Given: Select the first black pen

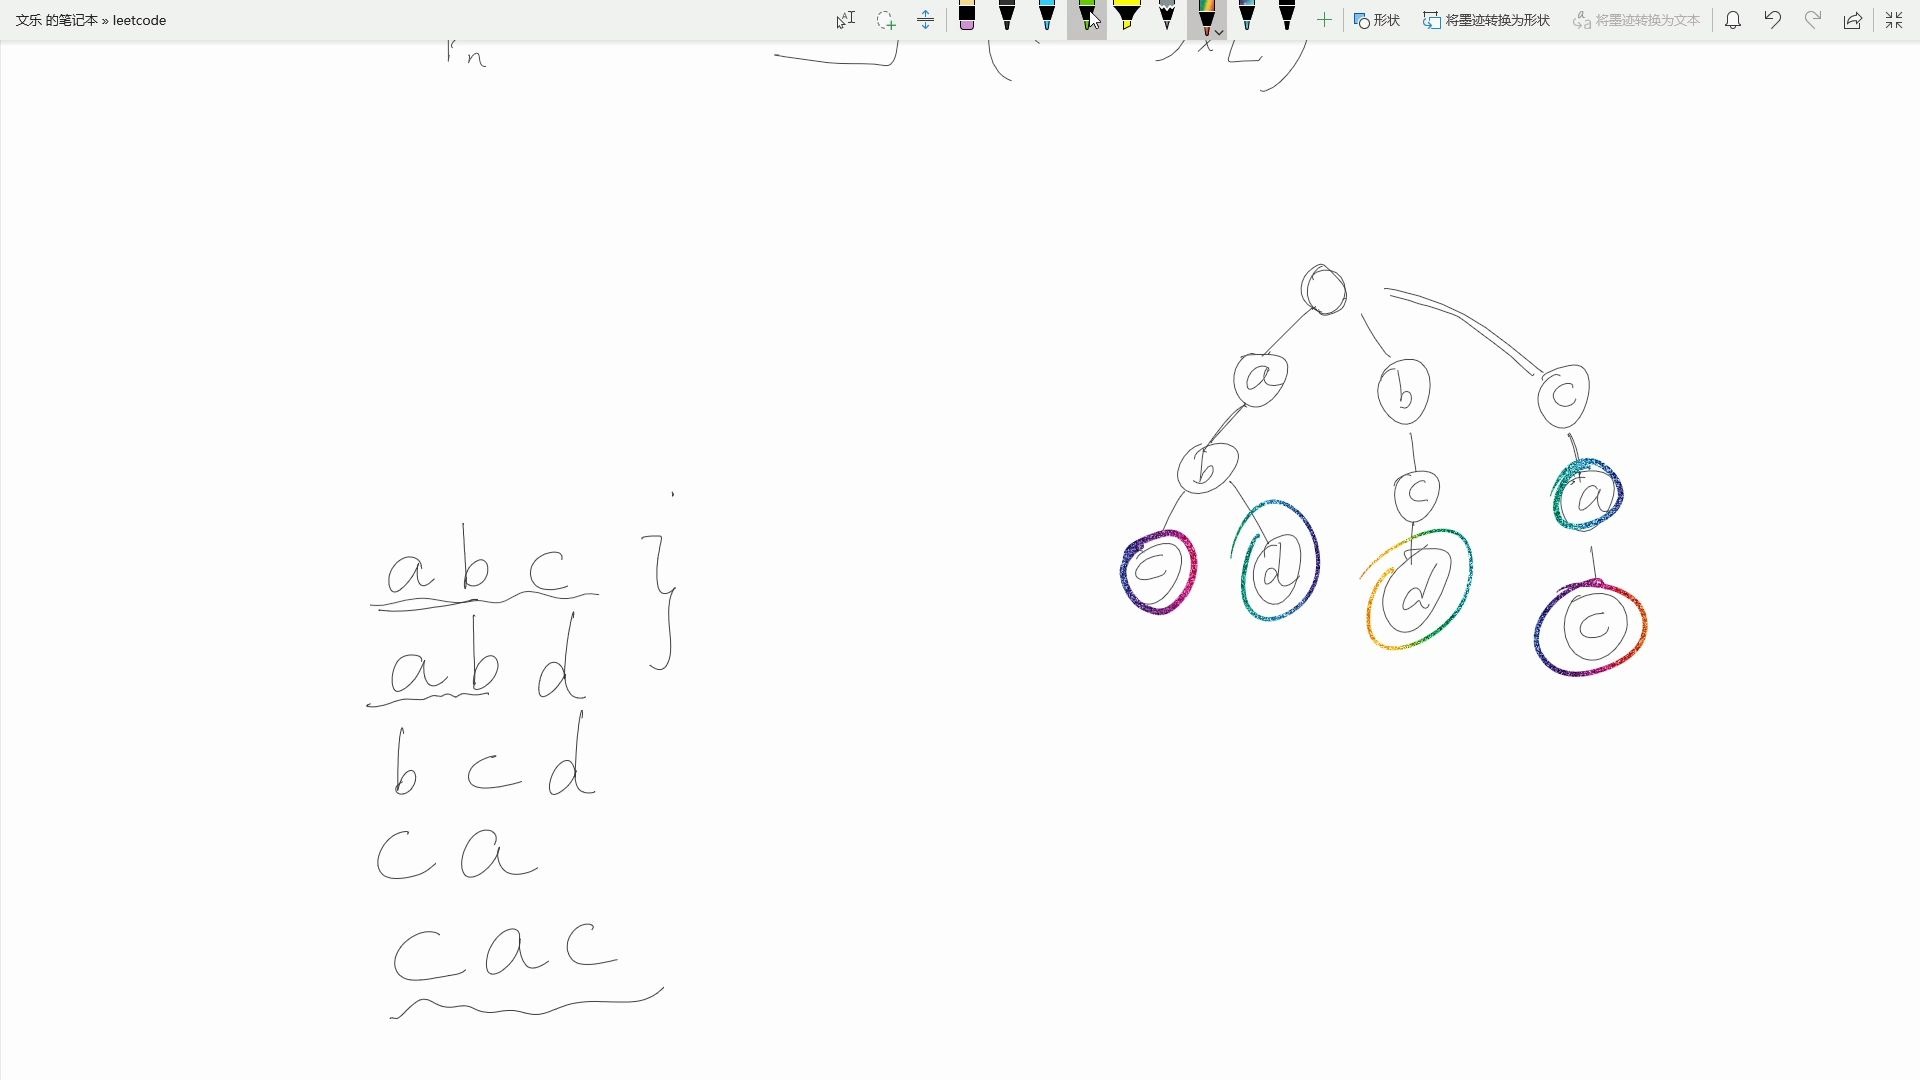Looking at the screenshot, I should pos(1007,16).
